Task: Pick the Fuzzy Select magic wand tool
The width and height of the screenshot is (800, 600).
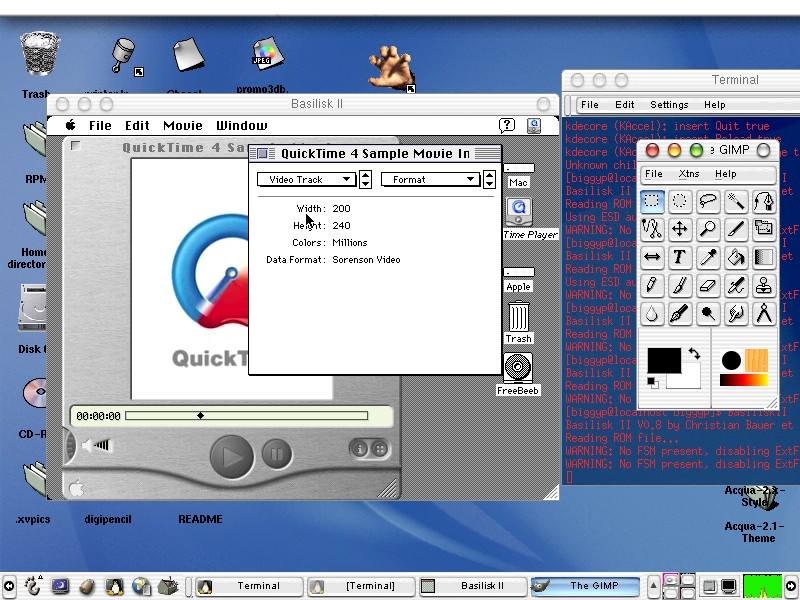Action: [736, 201]
